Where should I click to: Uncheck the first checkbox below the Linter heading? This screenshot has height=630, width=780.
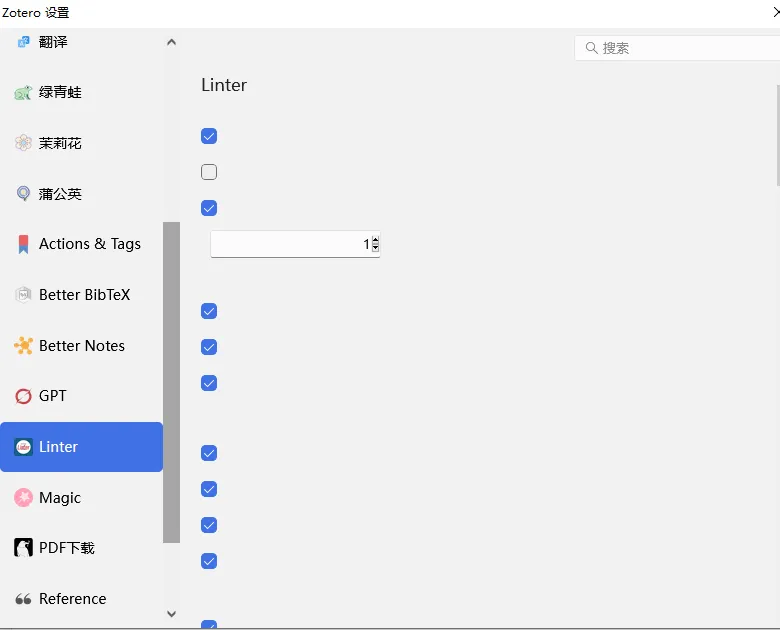coord(209,136)
